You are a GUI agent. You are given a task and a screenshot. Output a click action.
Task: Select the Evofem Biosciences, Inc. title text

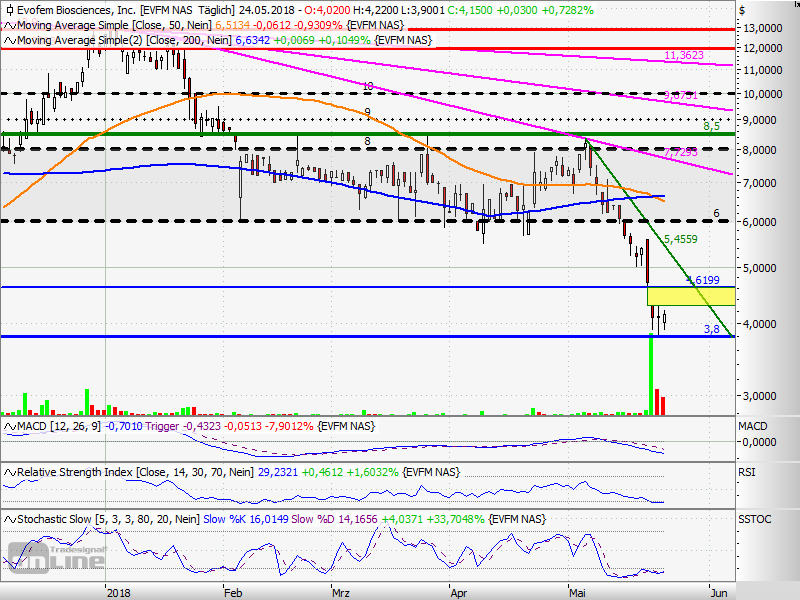(x=77, y=10)
